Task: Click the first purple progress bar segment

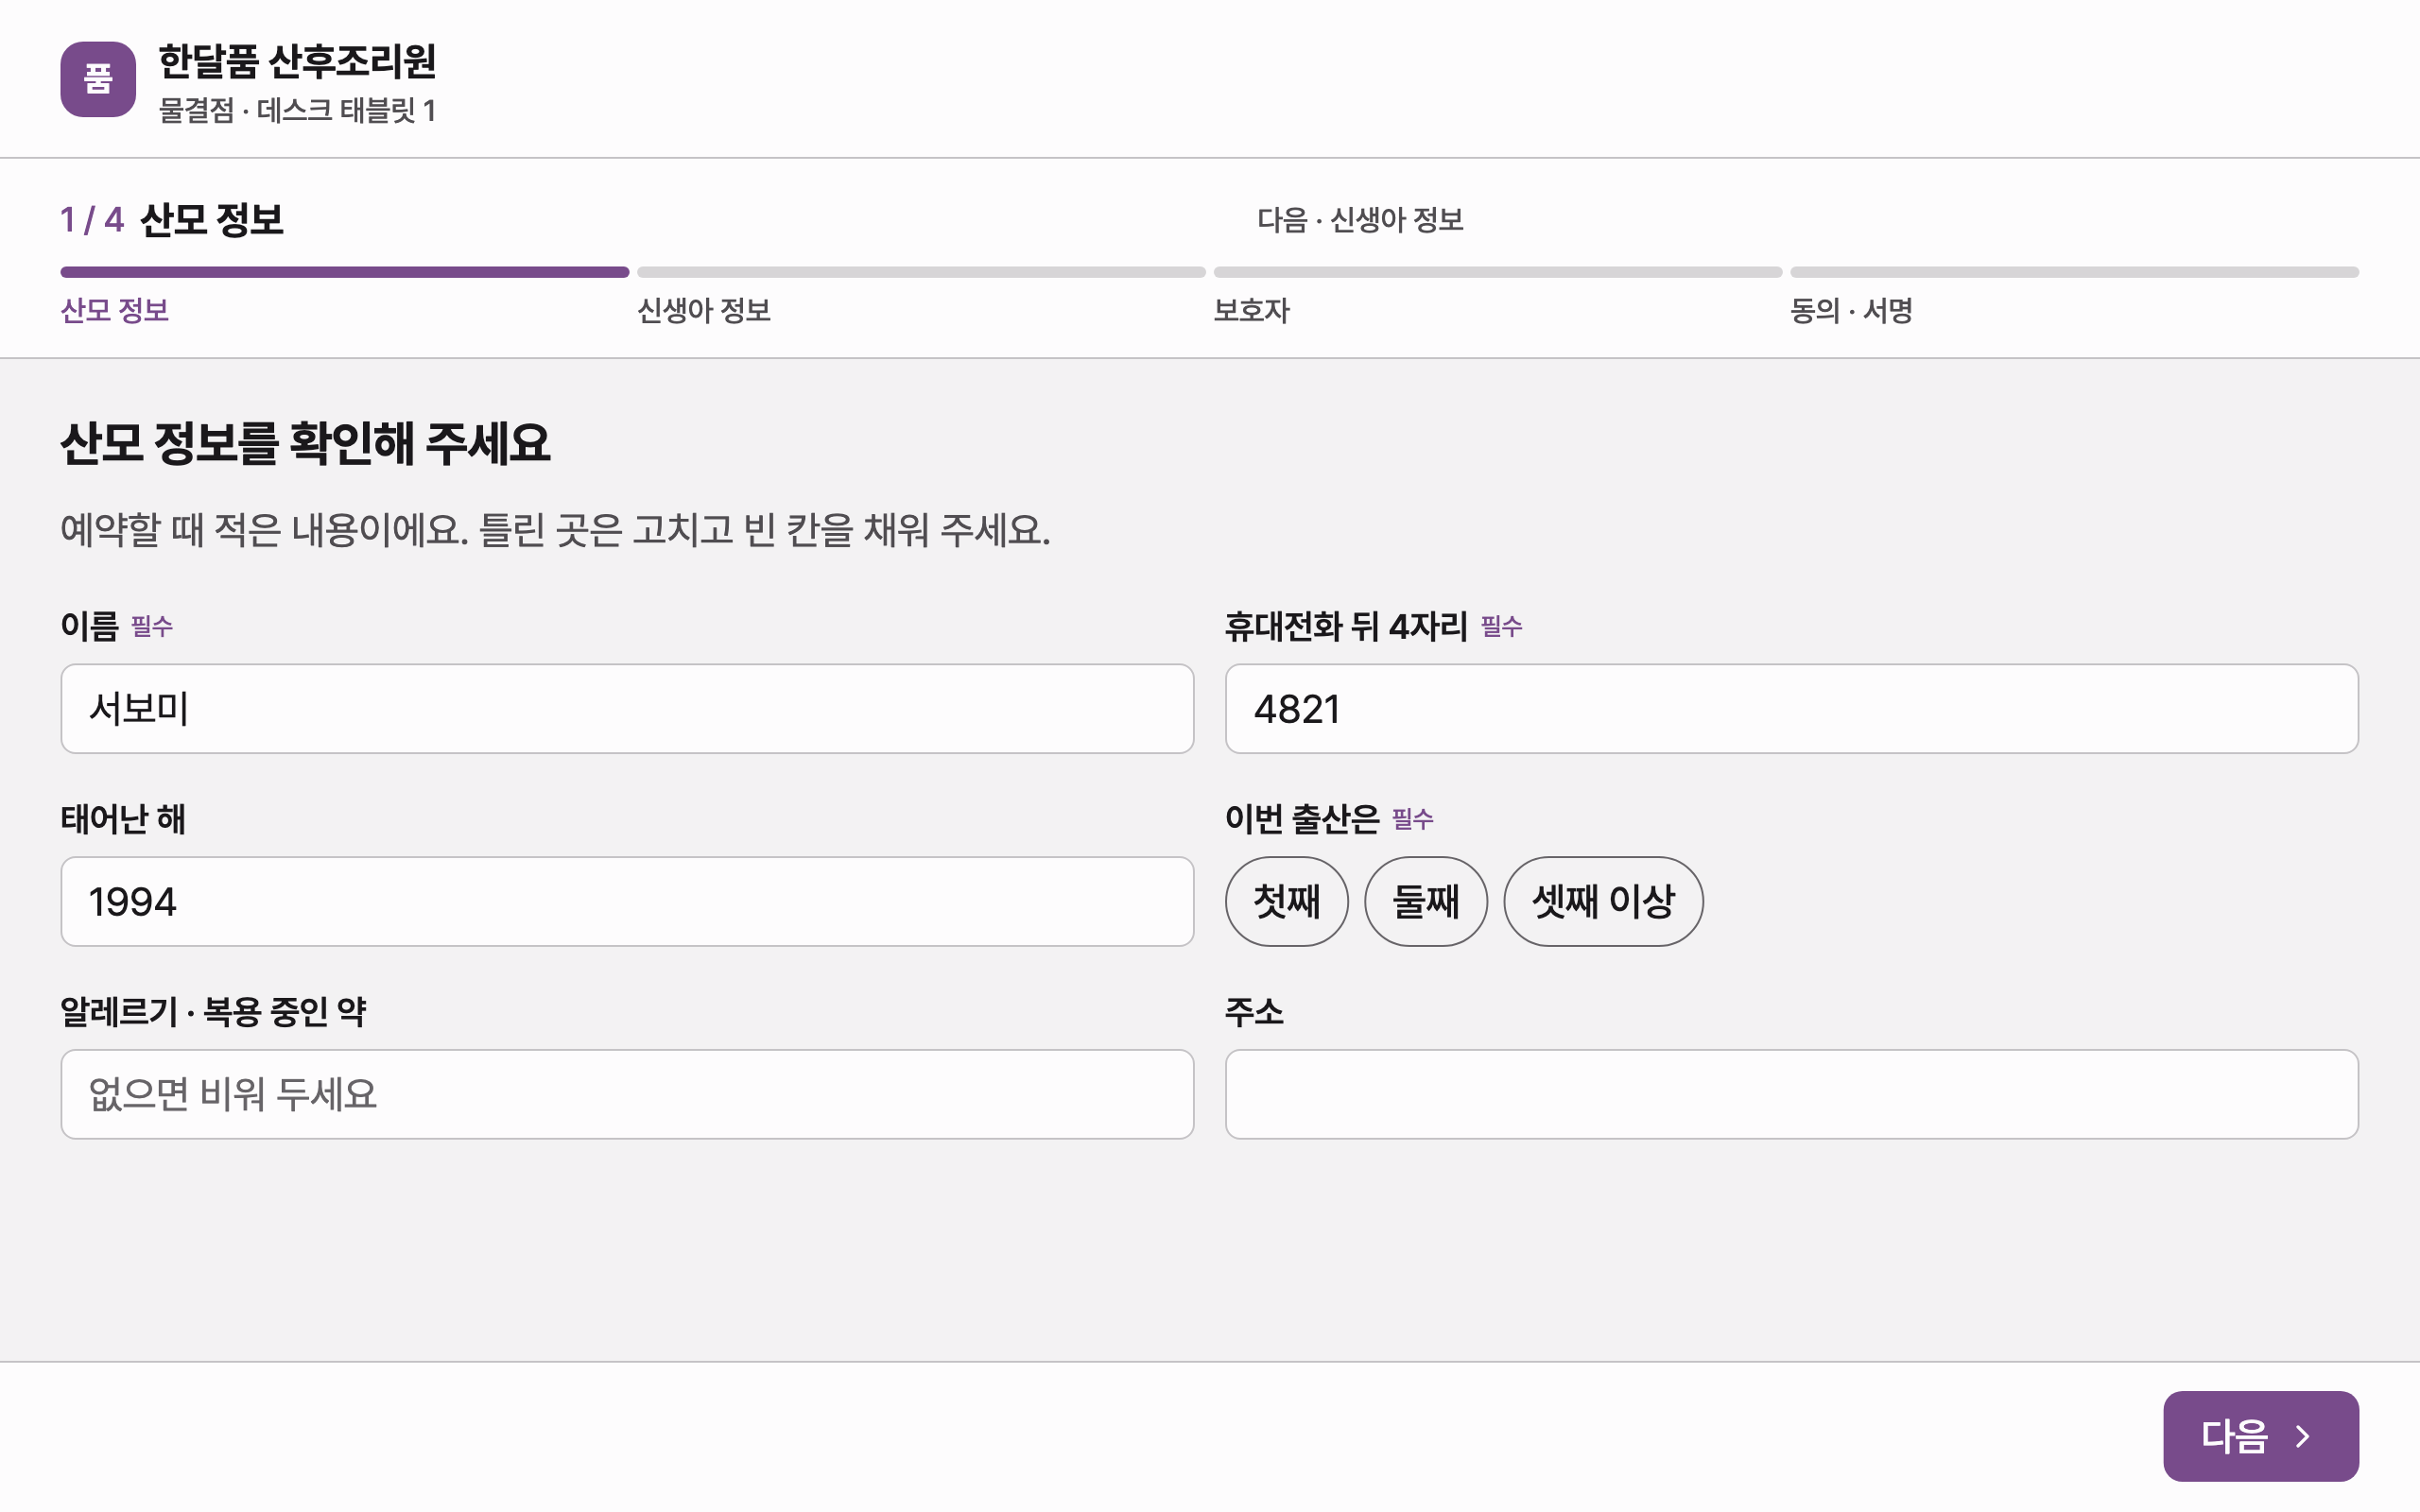Action: pos(344,272)
